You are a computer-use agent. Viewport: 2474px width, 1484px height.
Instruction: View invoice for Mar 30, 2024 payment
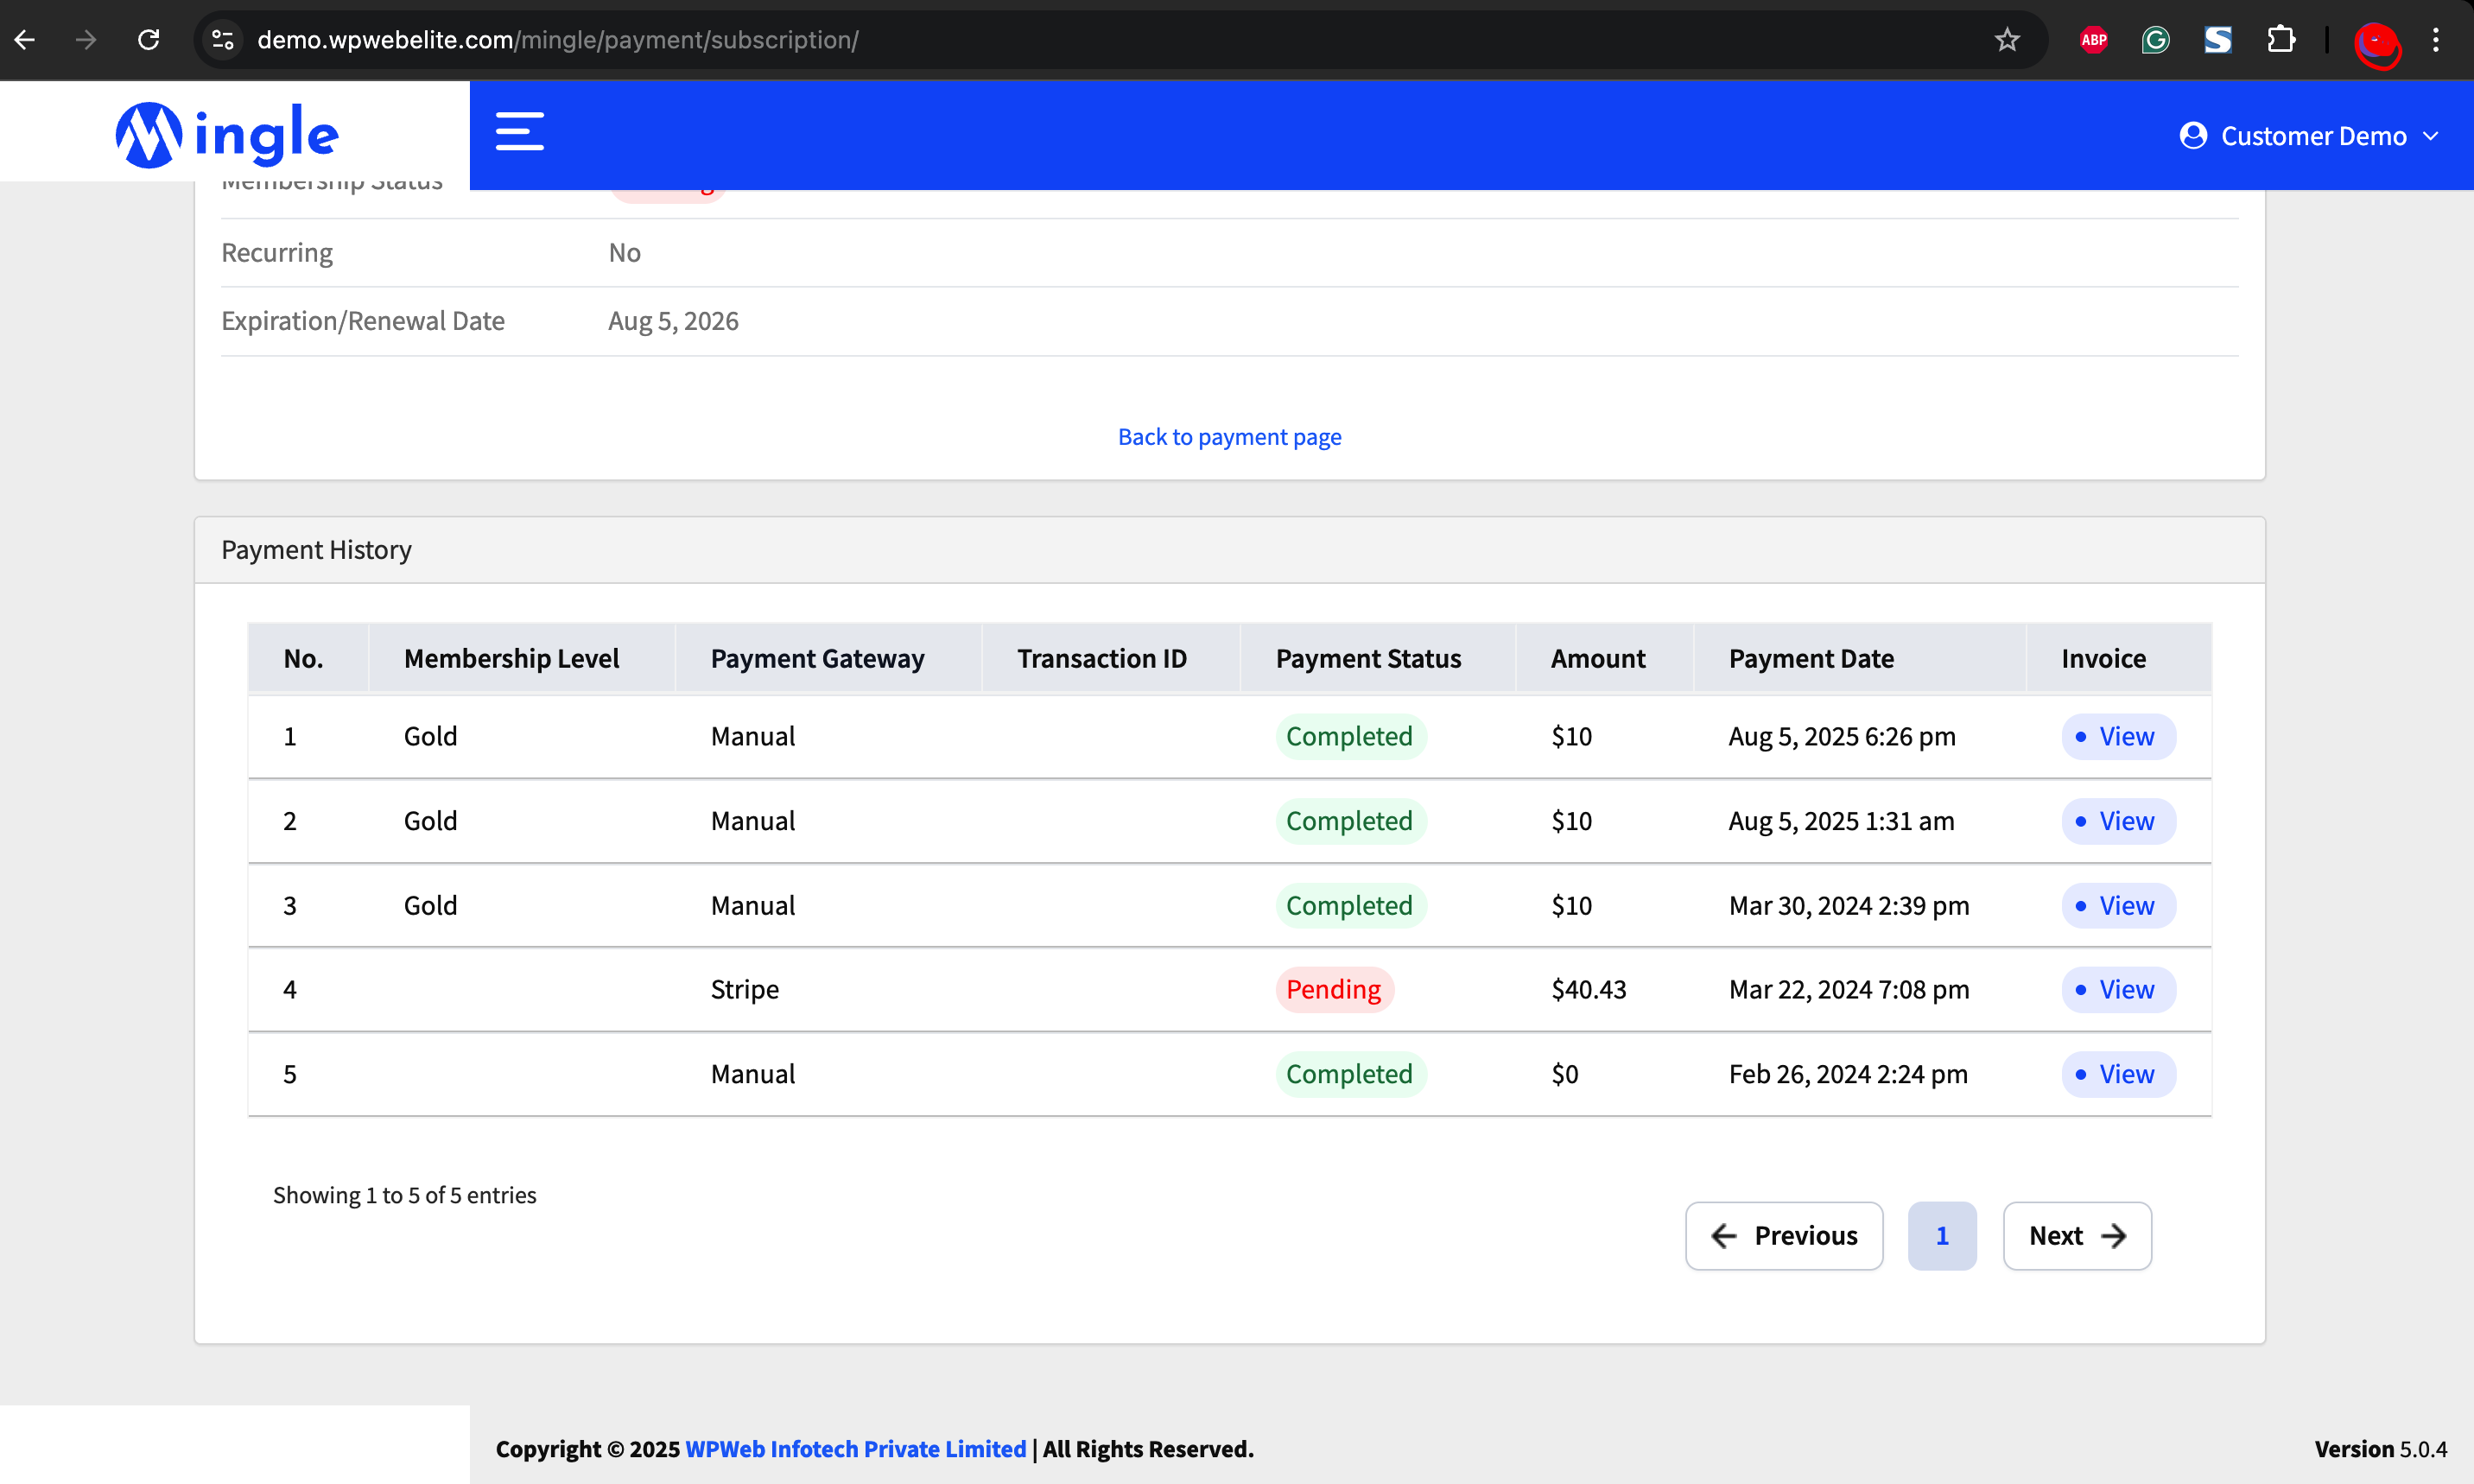2118,905
